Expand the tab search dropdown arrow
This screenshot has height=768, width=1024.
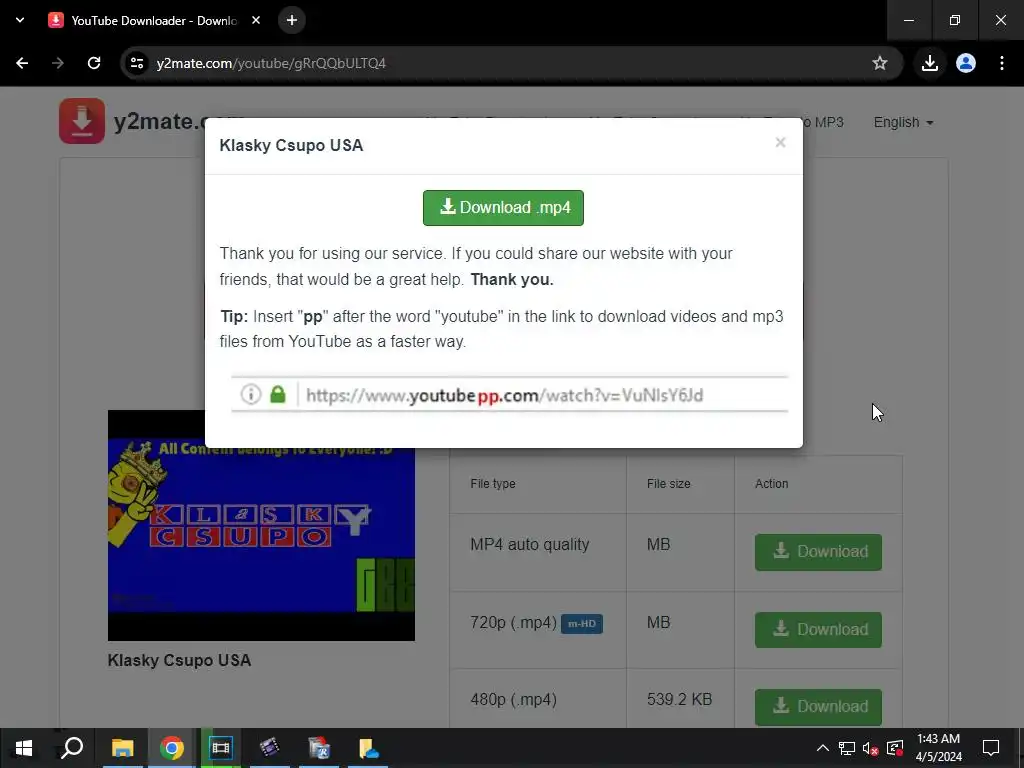coord(20,20)
